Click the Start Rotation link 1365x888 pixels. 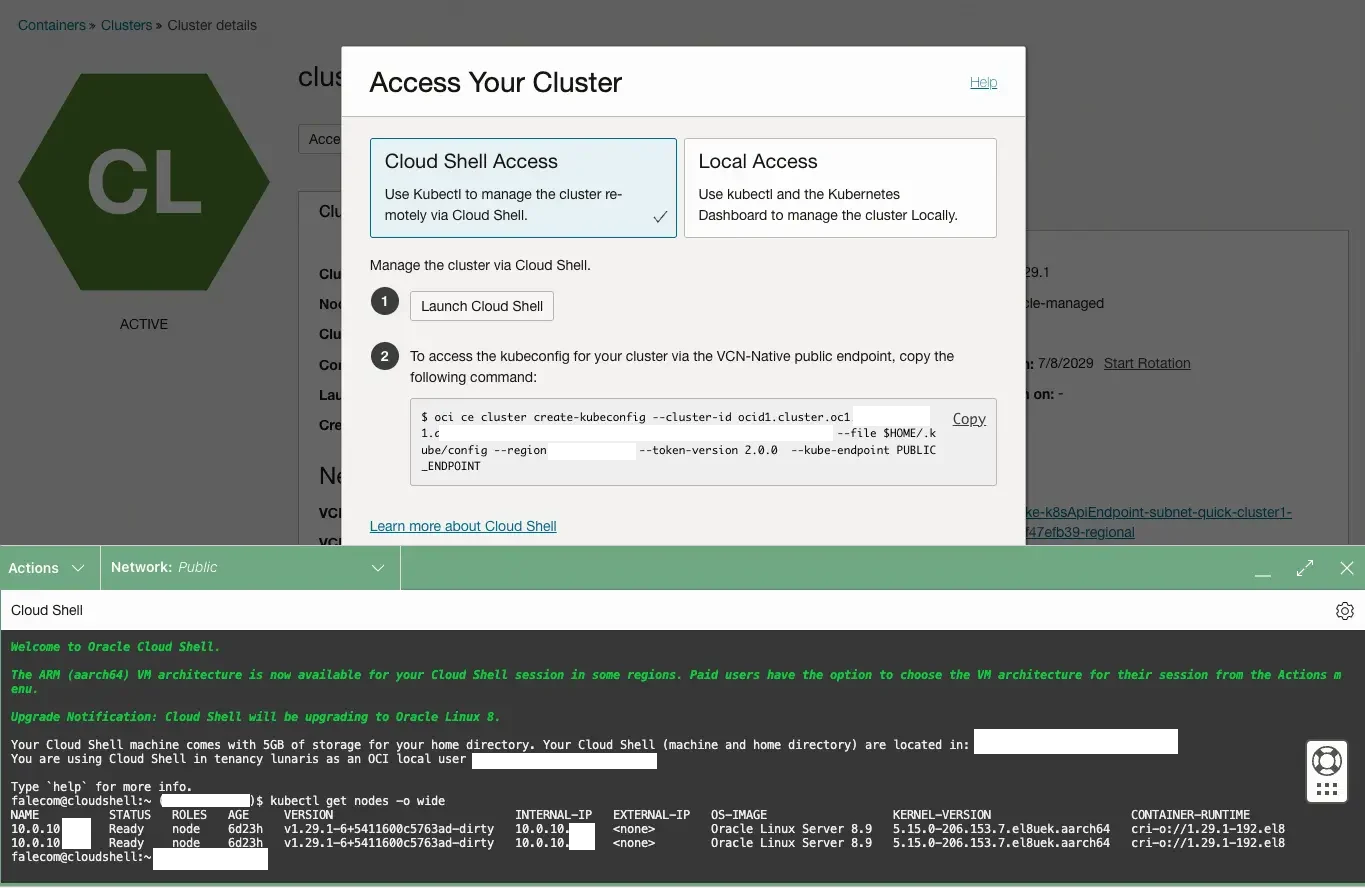[x=1147, y=363]
